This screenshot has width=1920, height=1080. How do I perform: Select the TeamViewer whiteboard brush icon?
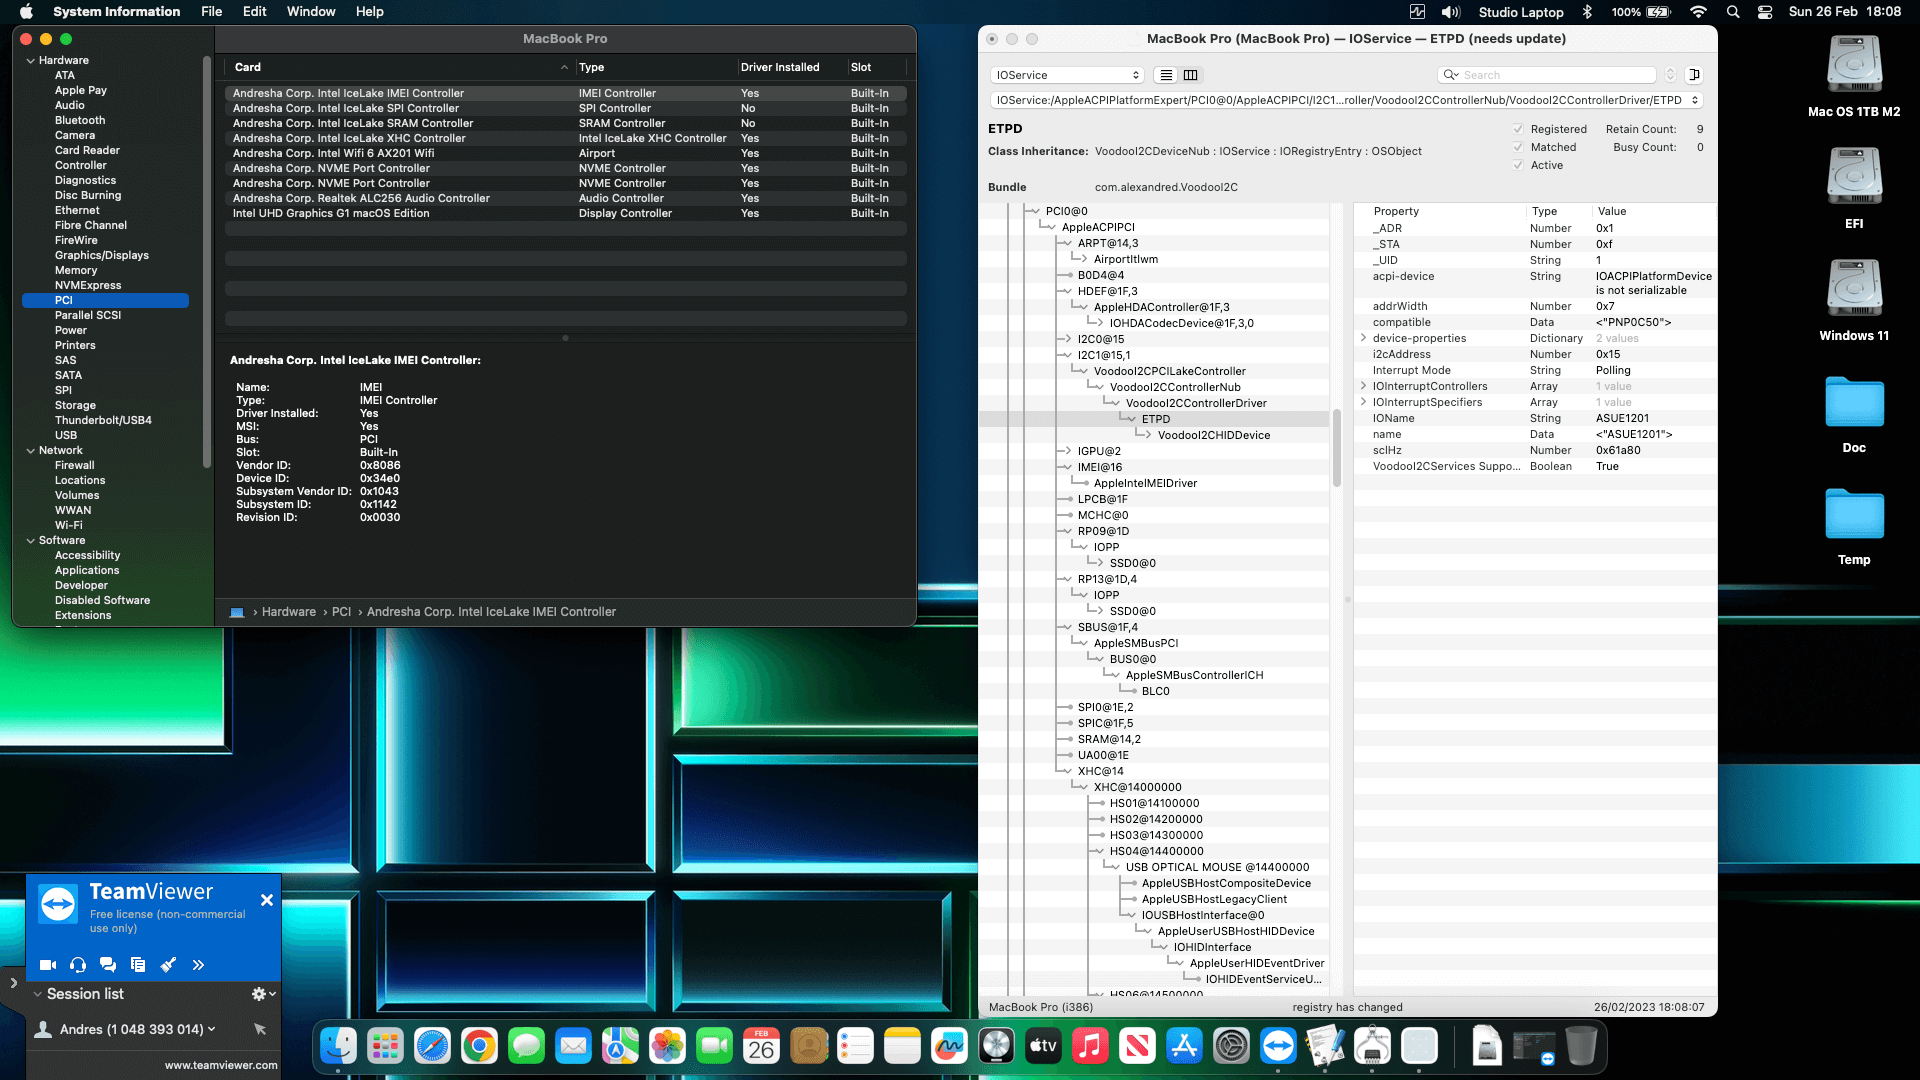pos(168,965)
